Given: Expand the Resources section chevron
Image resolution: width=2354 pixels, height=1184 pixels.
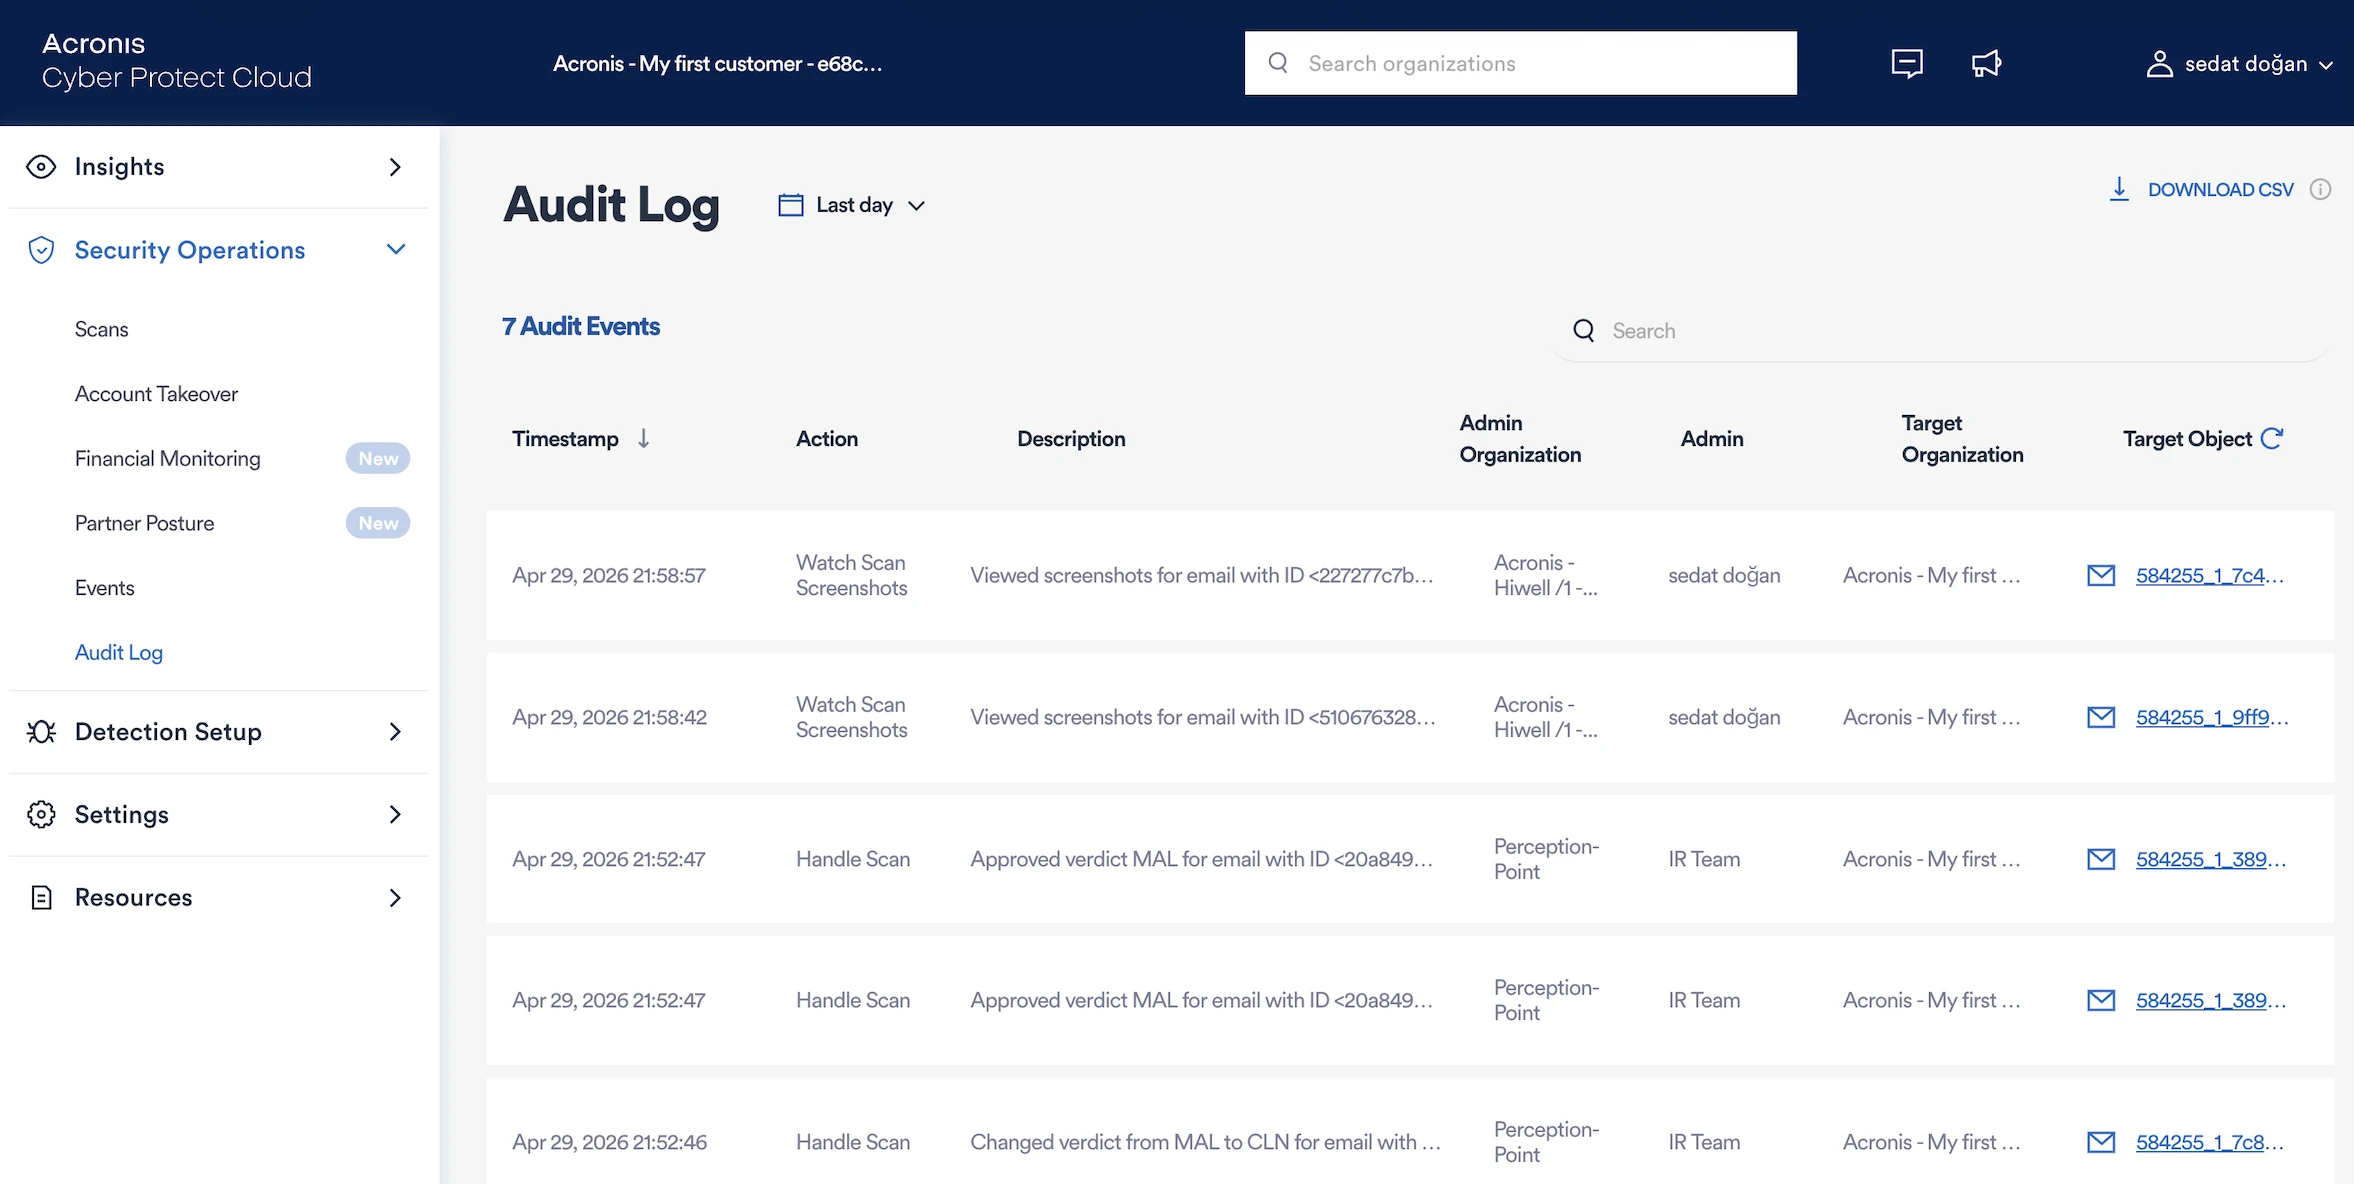Looking at the screenshot, I should coord(395,898).
